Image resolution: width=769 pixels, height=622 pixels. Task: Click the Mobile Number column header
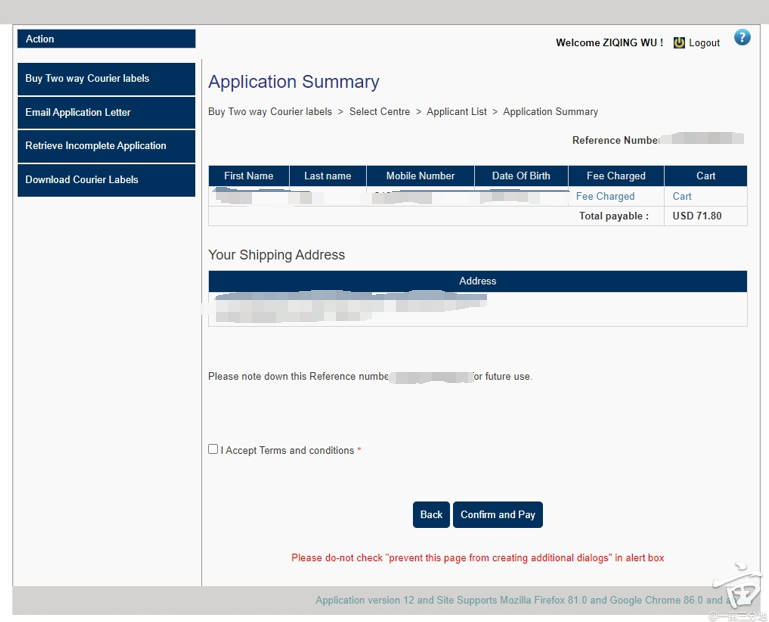pyautogui.click(x=420, y=176)
